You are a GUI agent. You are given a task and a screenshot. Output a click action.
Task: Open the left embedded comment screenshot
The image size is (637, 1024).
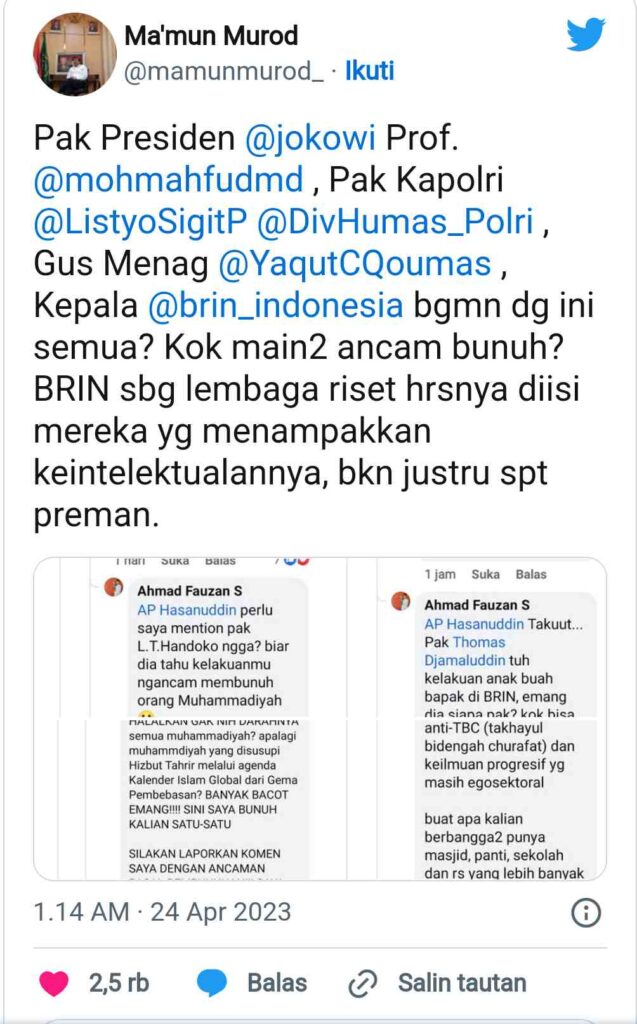pos(190,718)
